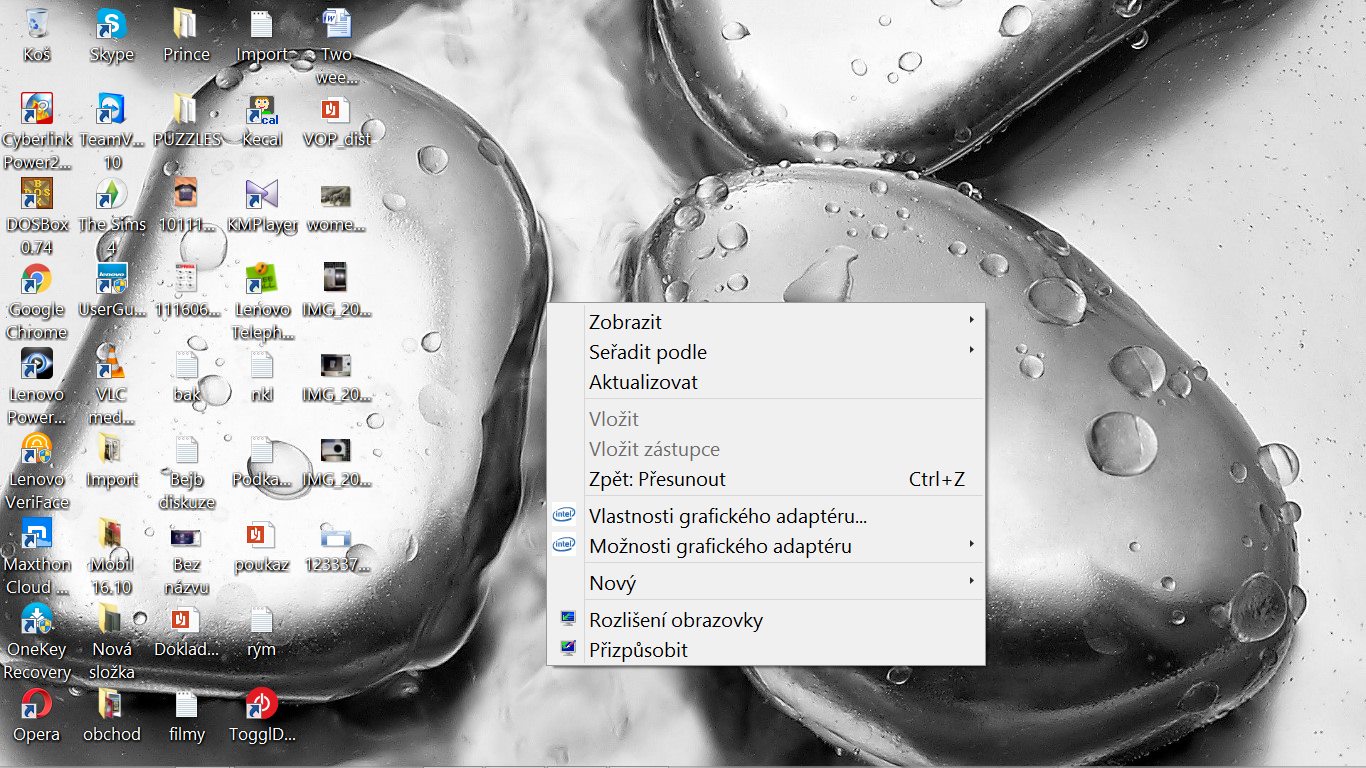Viewport: 1366px width, 768px height.
Task: Select the Prince folder icon
Action: point(186,23)
